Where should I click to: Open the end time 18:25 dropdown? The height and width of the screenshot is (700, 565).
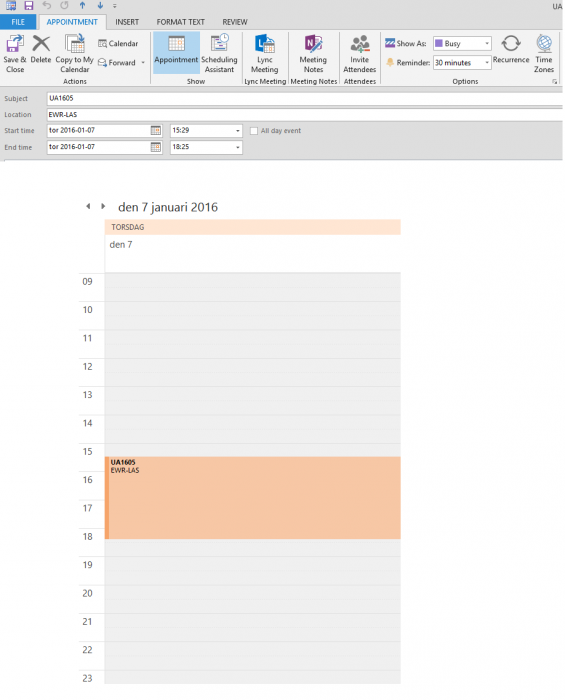(238, 147)
